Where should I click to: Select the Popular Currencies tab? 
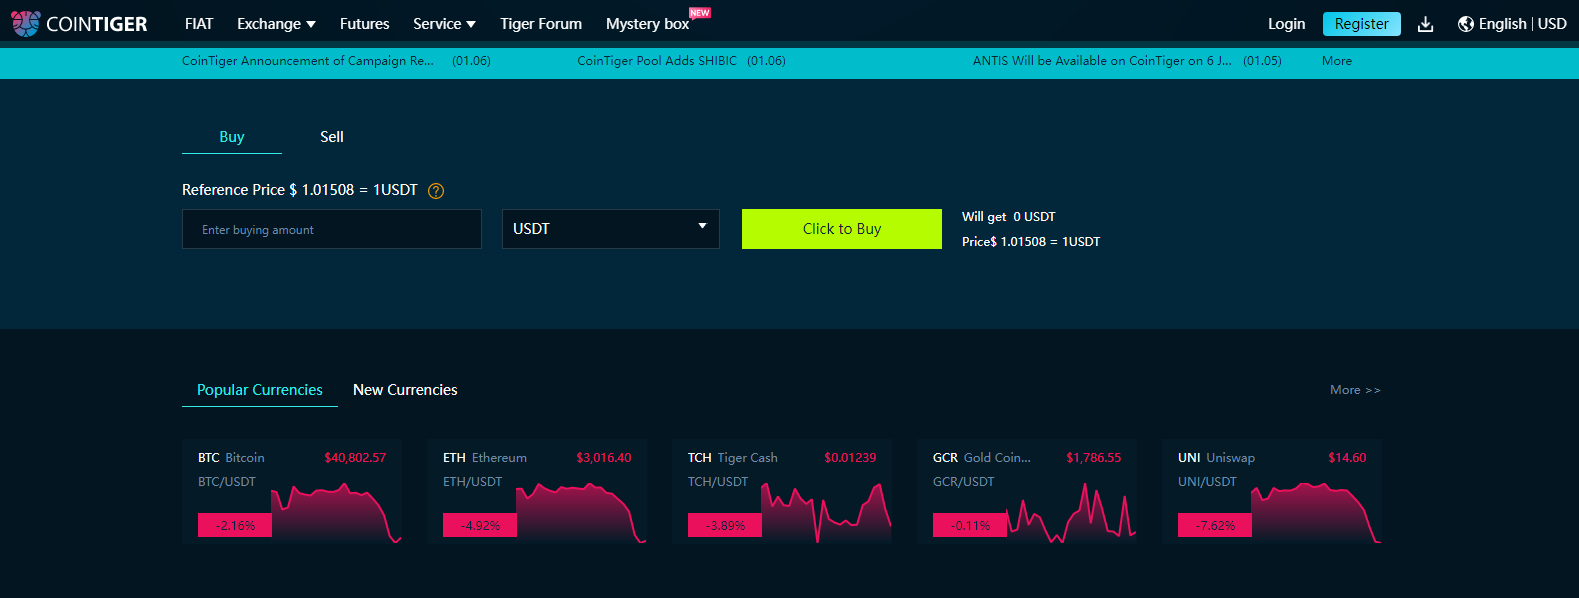[x=260, y=390]
